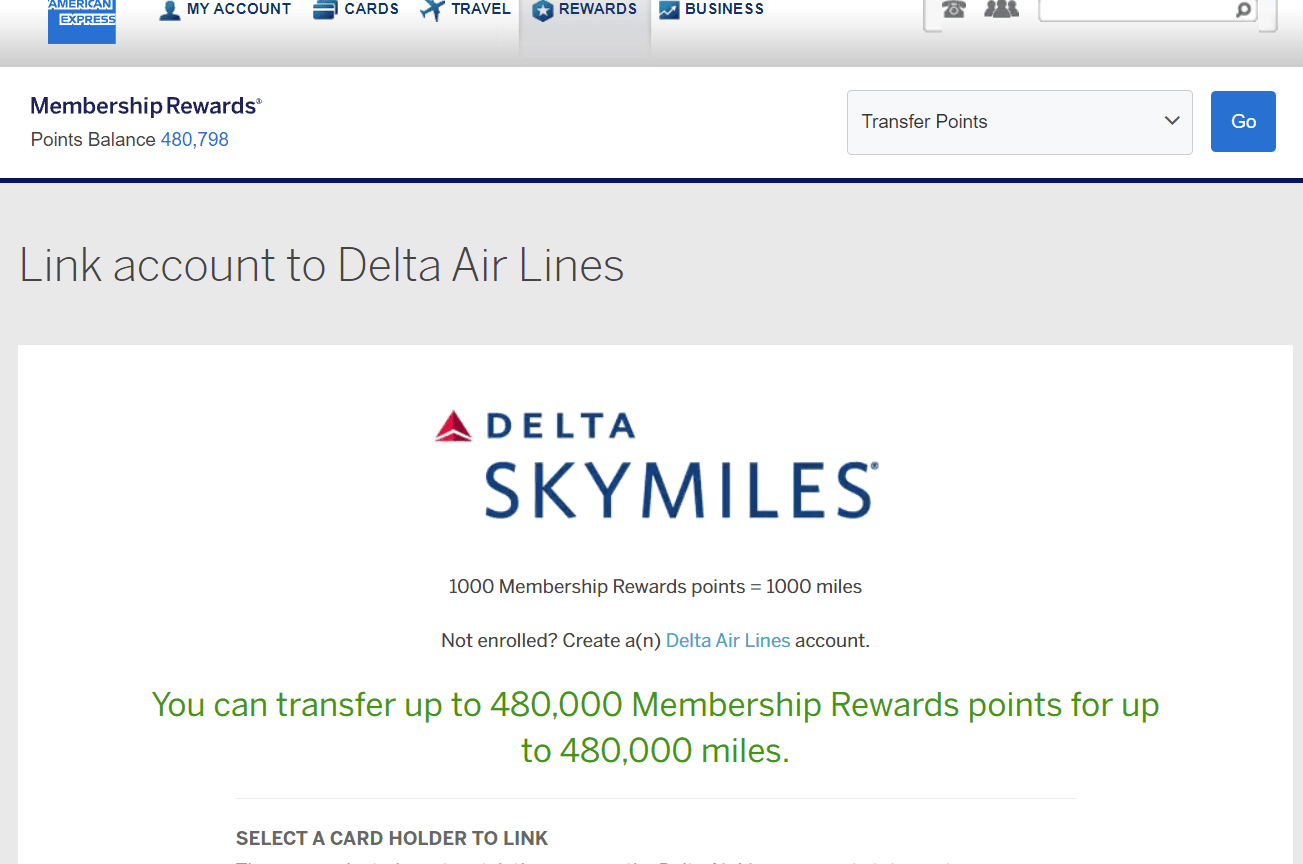Select the TRAVEL menu text
Viewport: 1303px width, 864px height.
pos(481,9)
